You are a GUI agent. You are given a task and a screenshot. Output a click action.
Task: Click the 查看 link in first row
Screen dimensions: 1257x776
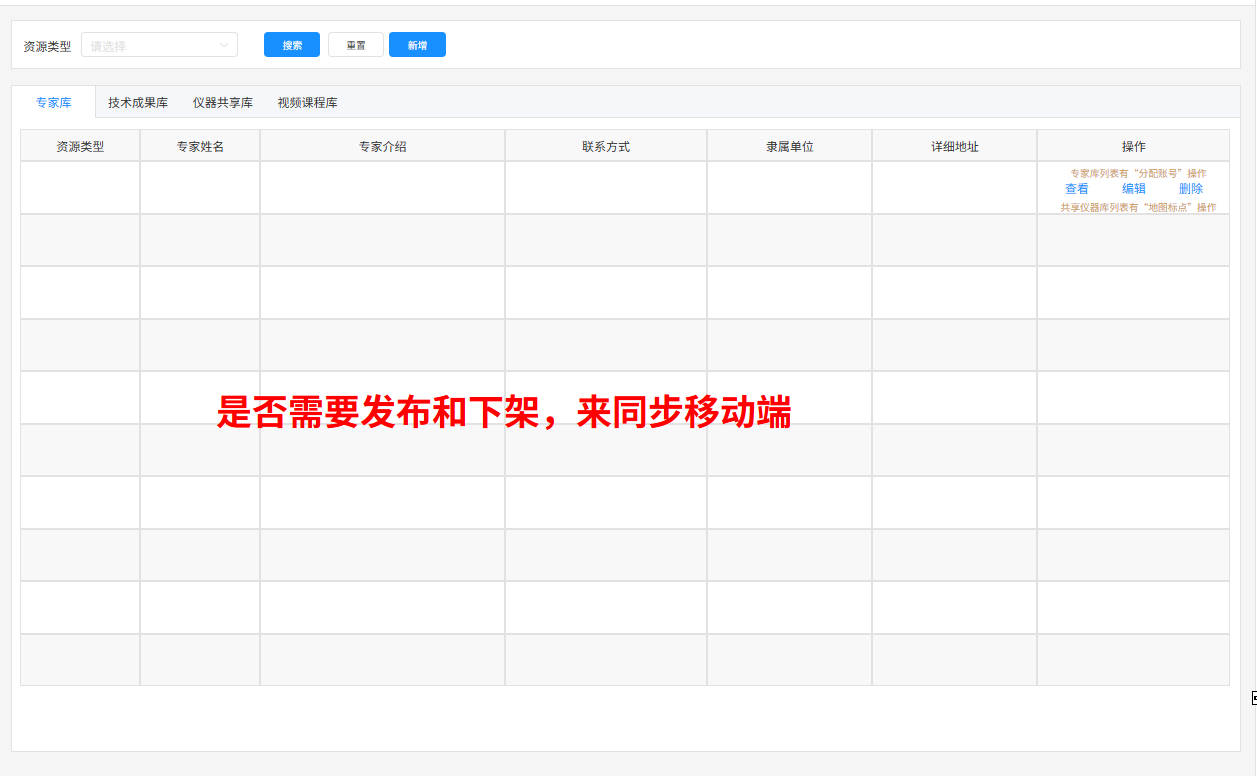tap(1077, 188)
